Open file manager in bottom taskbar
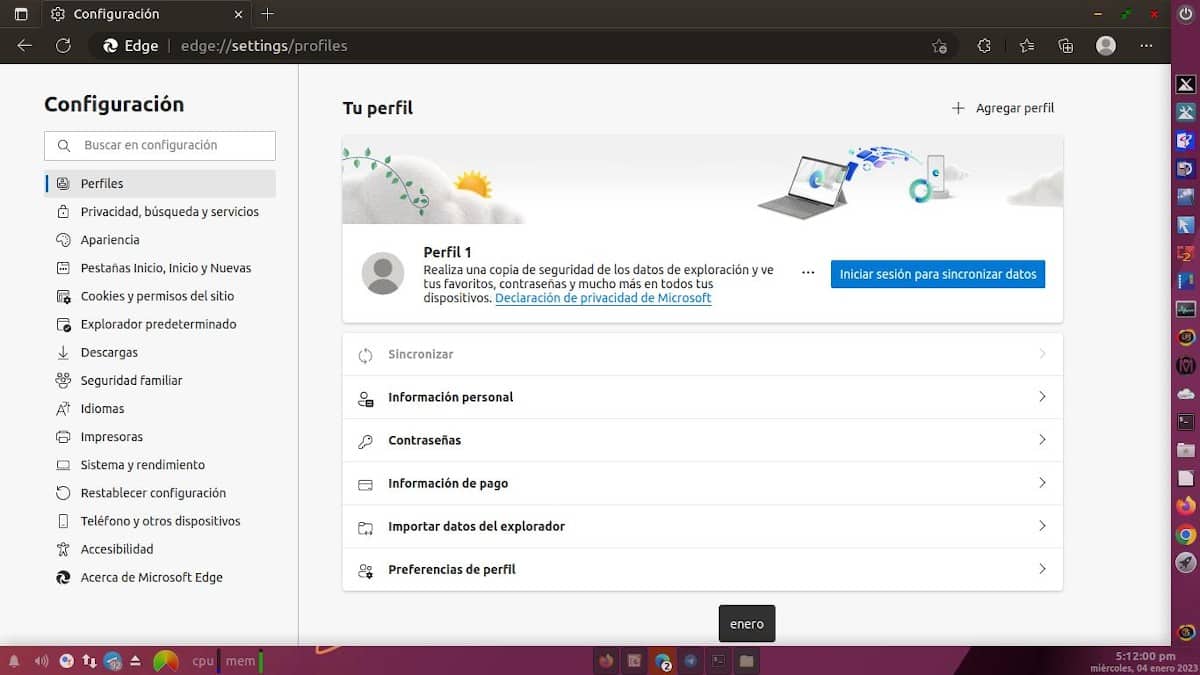The height and width of the screenshot is (675, 1200). (x=746, y=661)
